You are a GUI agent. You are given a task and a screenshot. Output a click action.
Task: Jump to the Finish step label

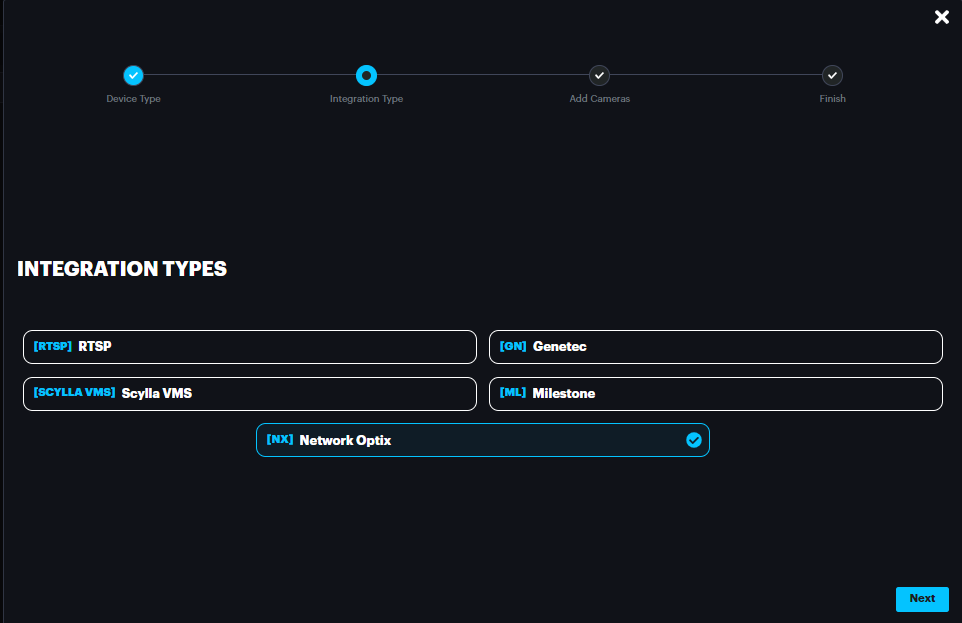(832, 99)
